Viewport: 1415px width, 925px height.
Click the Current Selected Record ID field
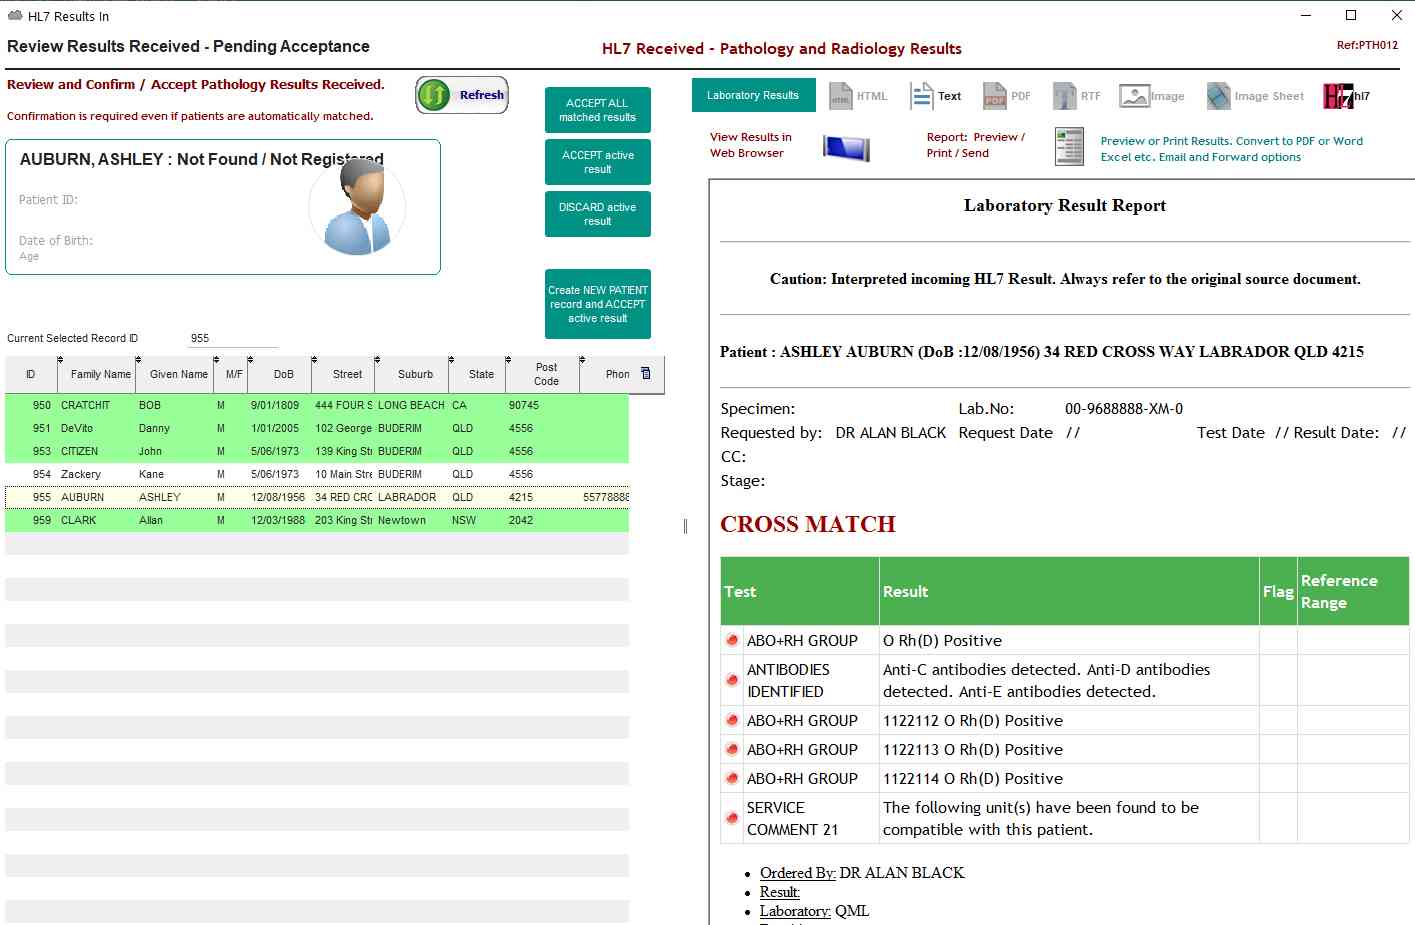click(x=233, y=338)
